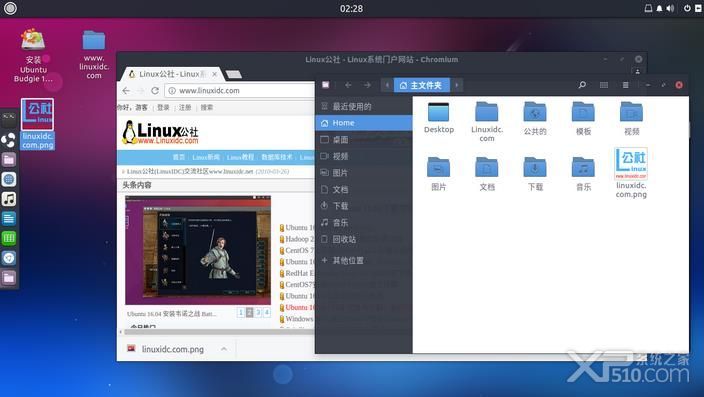Switch file manager to grid view toggle

604,85
